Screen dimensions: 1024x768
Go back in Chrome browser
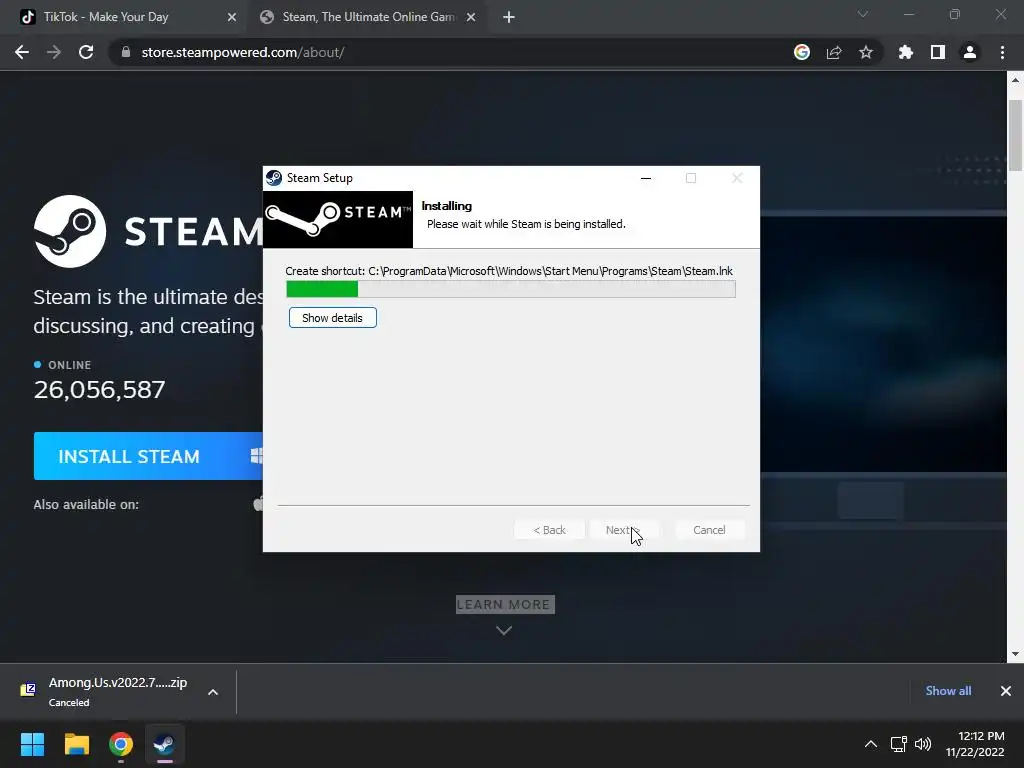22,52
